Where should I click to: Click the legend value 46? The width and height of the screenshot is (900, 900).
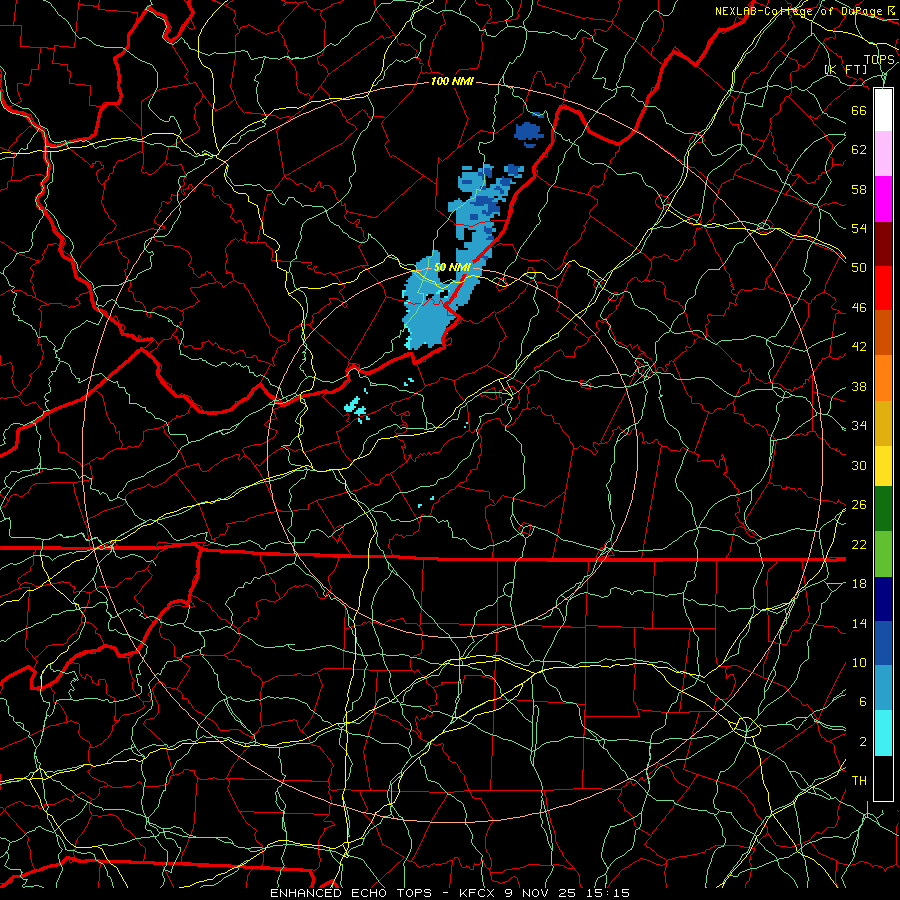[x=859, y=308]
